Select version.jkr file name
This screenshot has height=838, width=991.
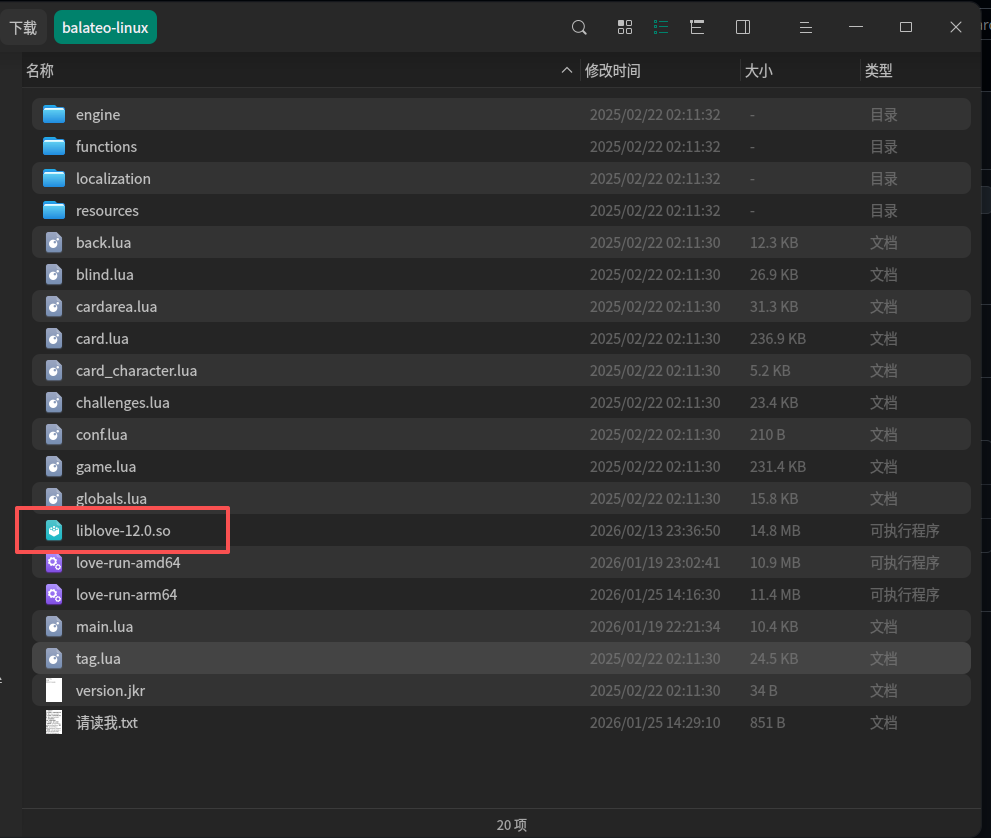click(x=111, y=691)
